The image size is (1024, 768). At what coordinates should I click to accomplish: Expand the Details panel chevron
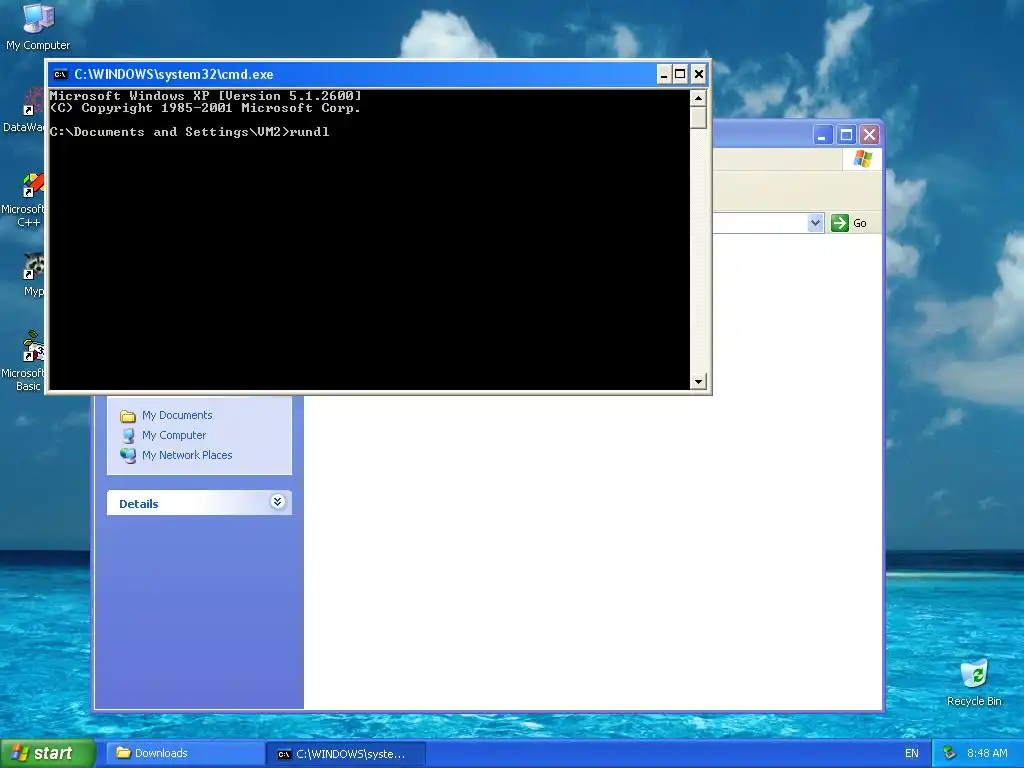(278, 502)
